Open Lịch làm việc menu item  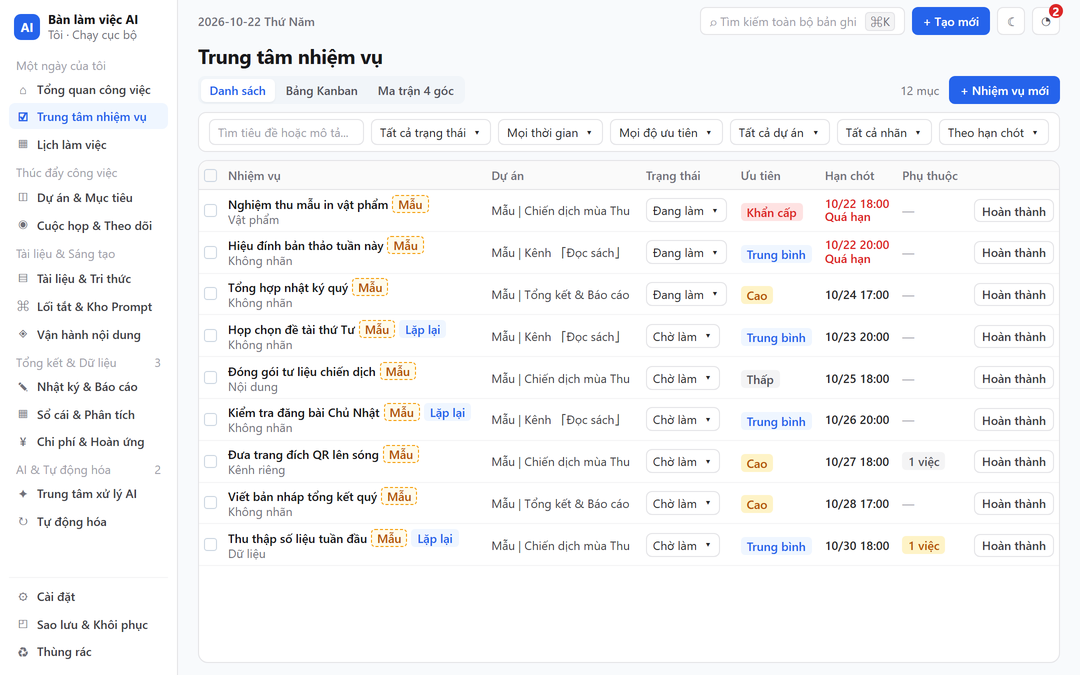pyautogui.click(x=88, y=145)
